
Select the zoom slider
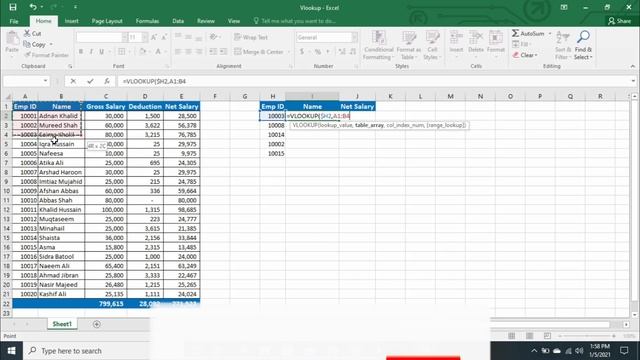(587, 336)
